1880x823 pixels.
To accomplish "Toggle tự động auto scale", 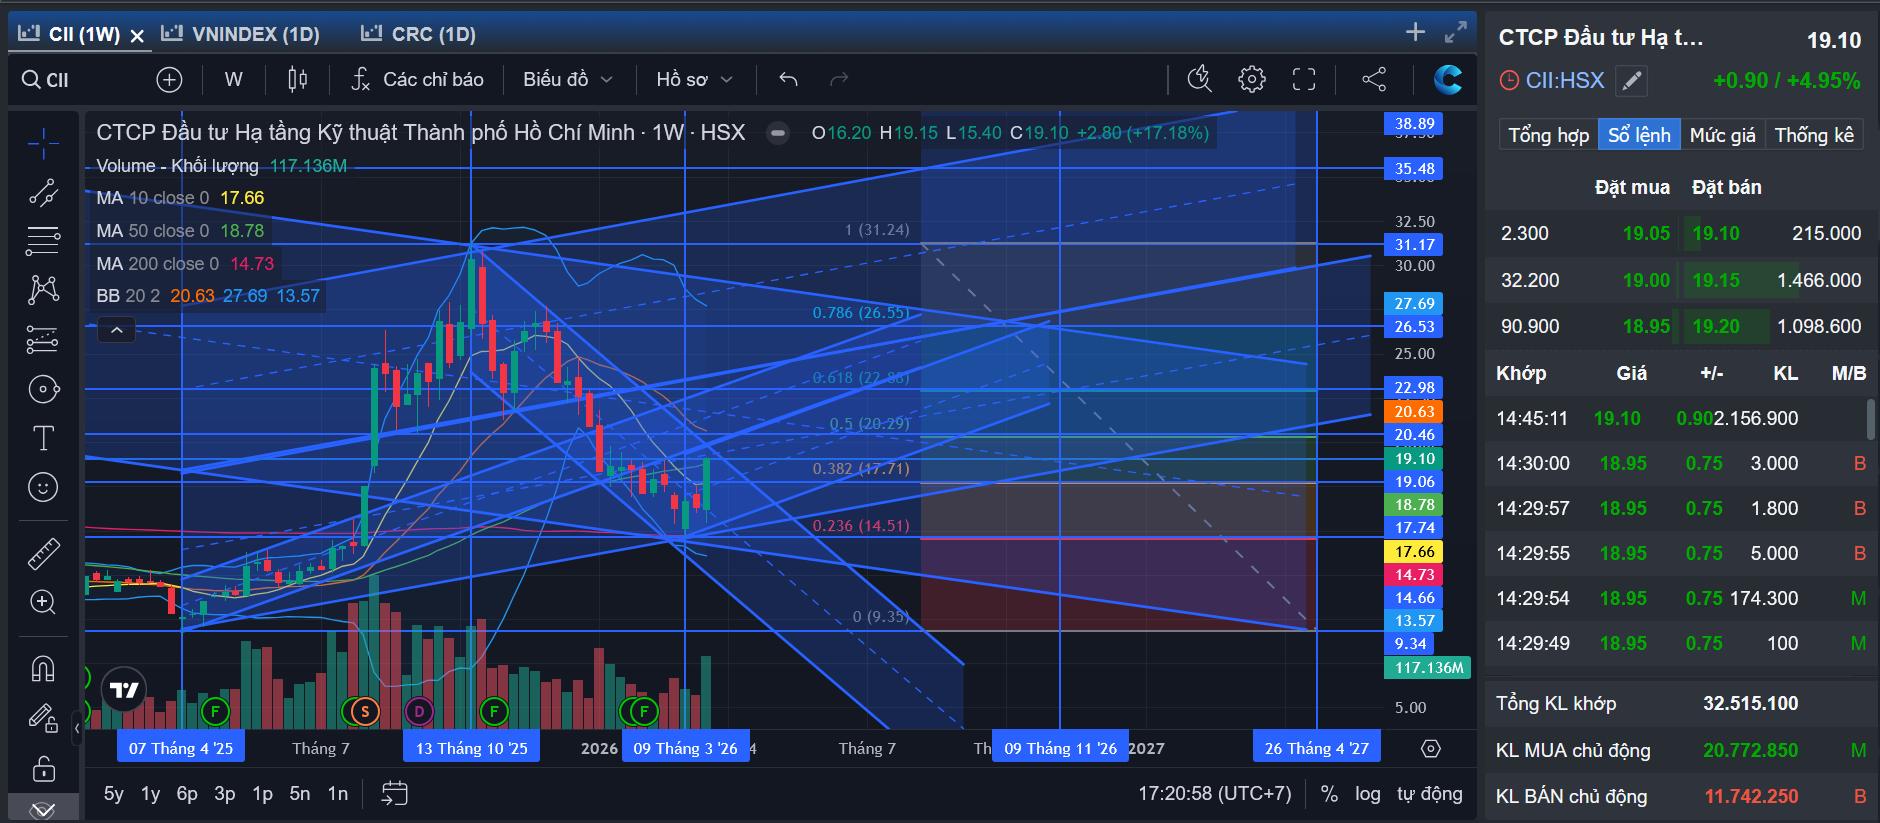I will coord(1429,794).
